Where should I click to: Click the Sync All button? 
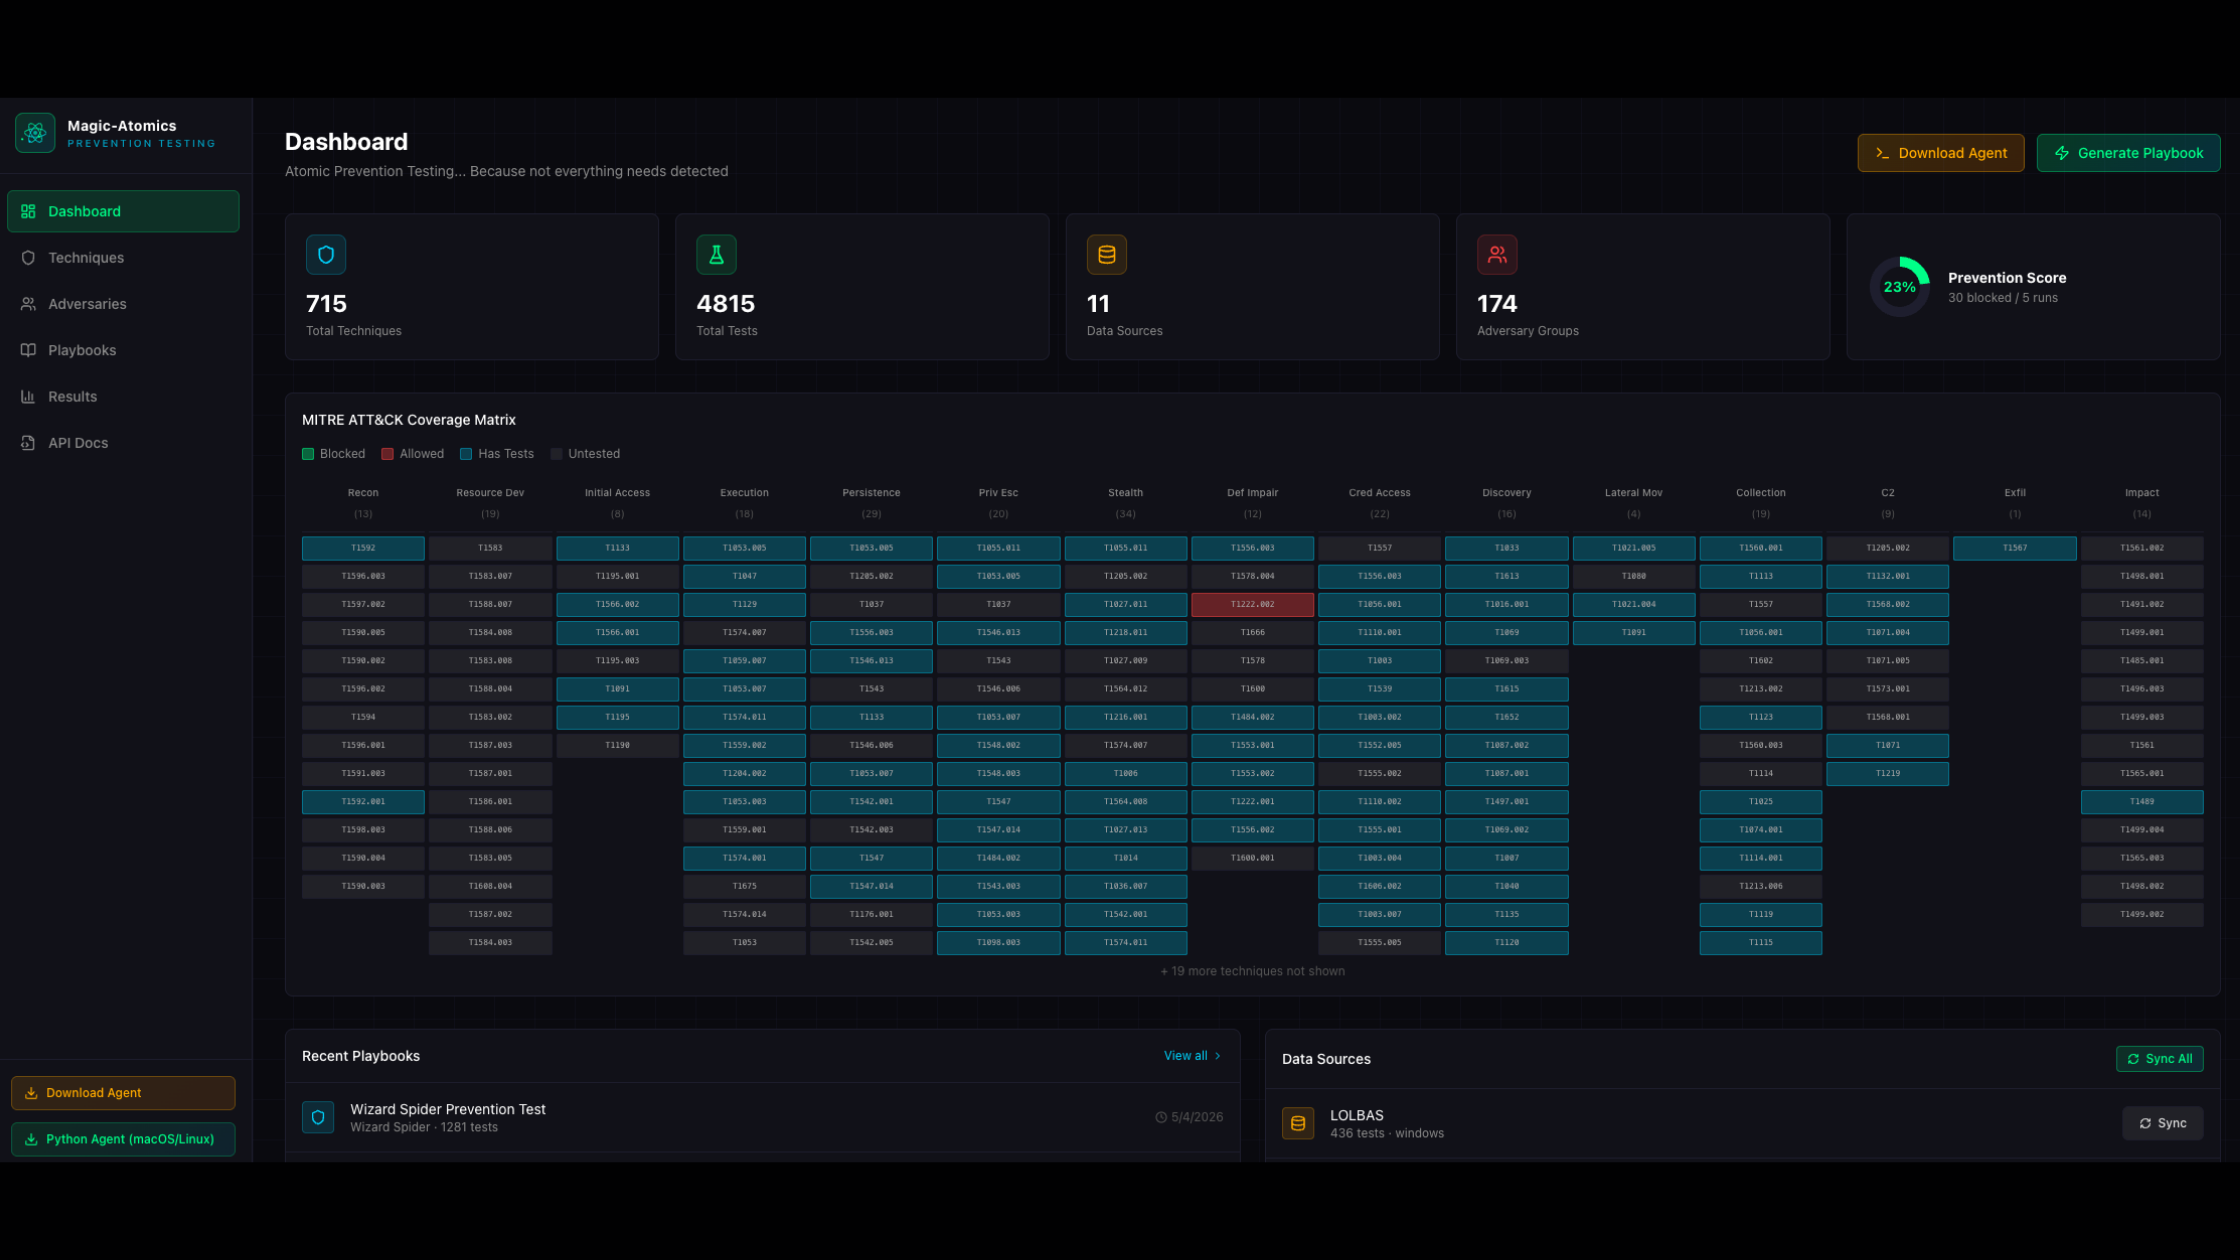pyautogui.click(x=2160, y=1059)
